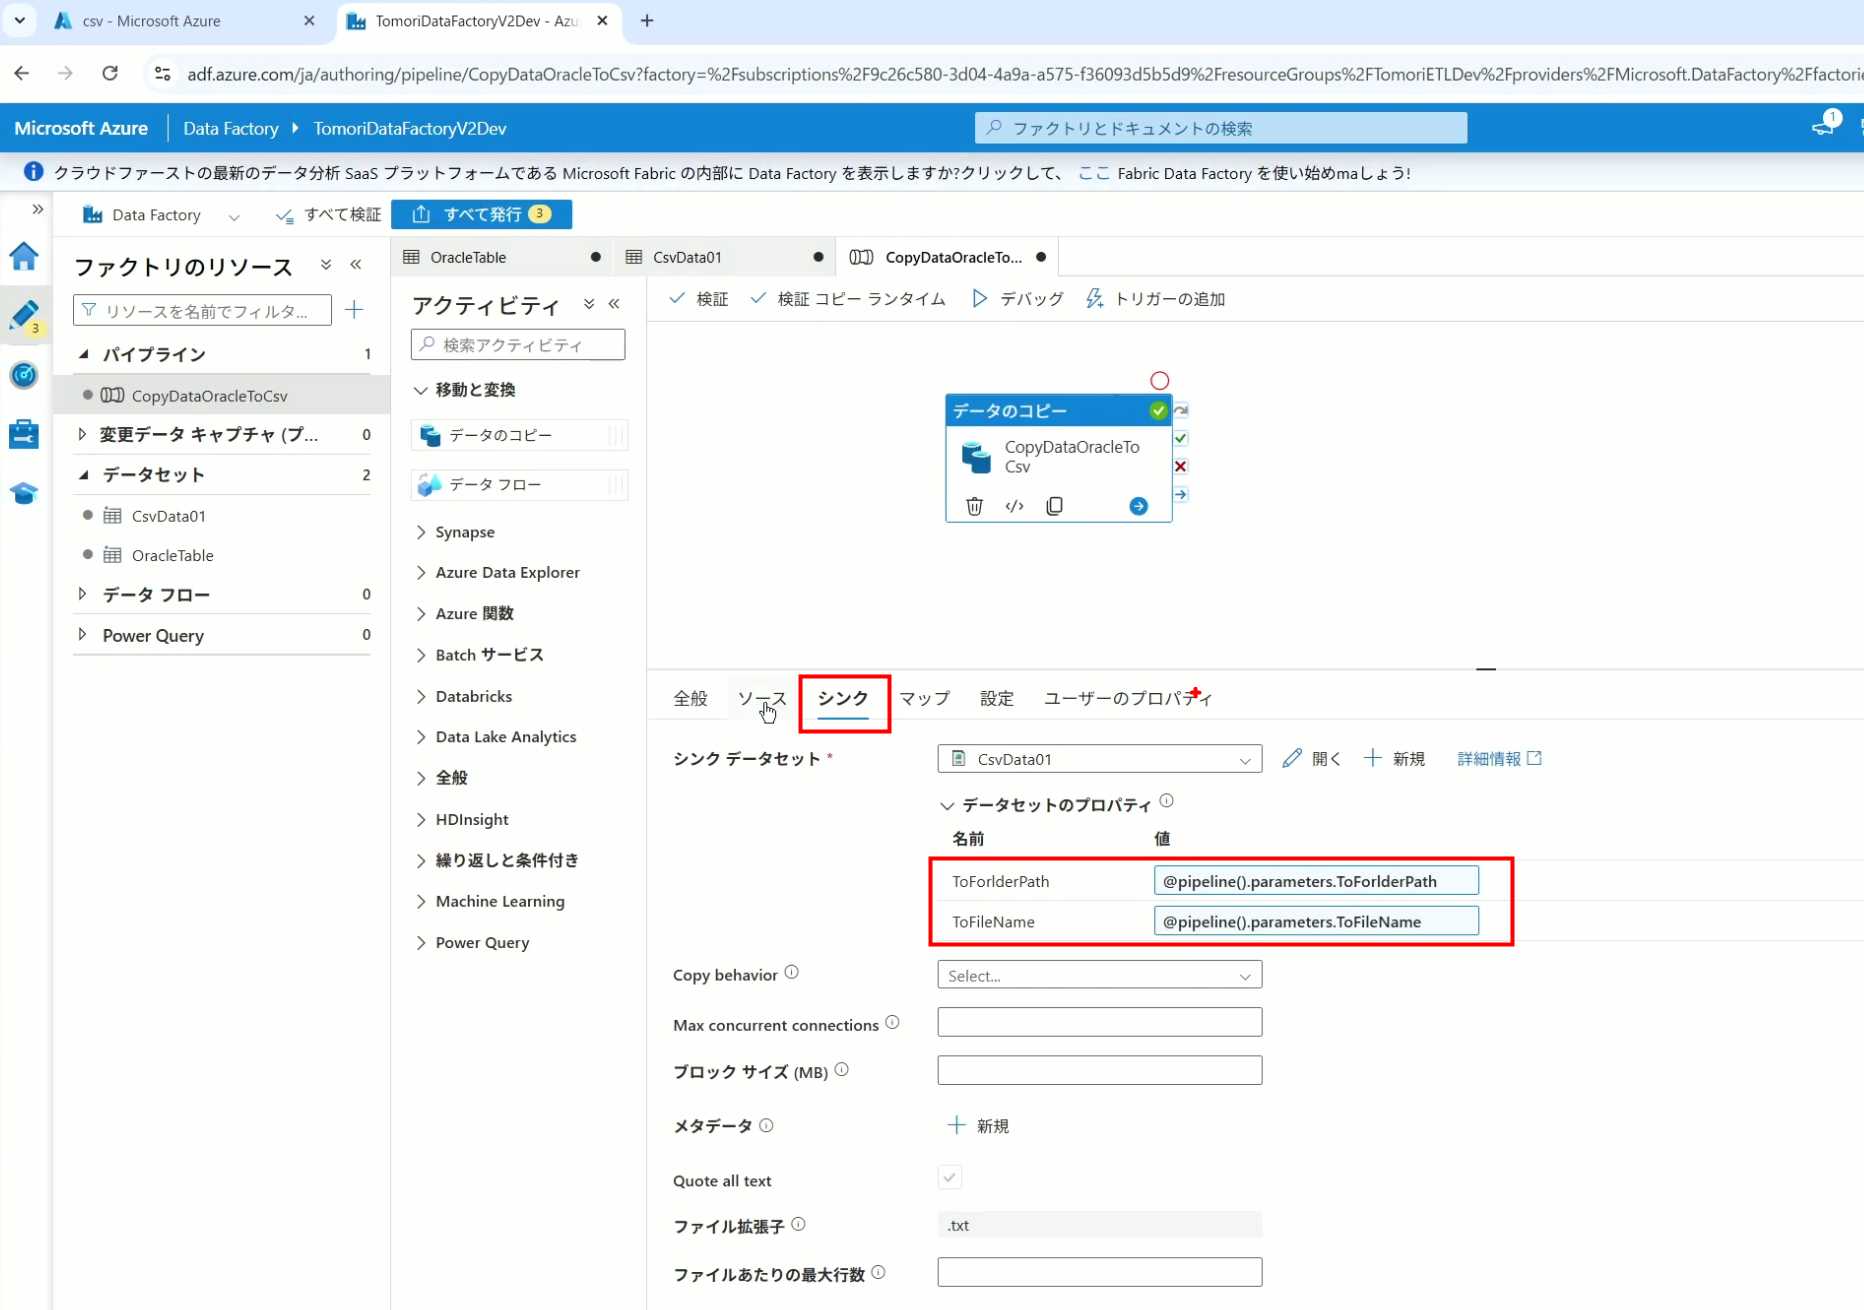Switch to the Mapping tab
This screenshot has height=1310, width=1864.
[x=924, y=698]
